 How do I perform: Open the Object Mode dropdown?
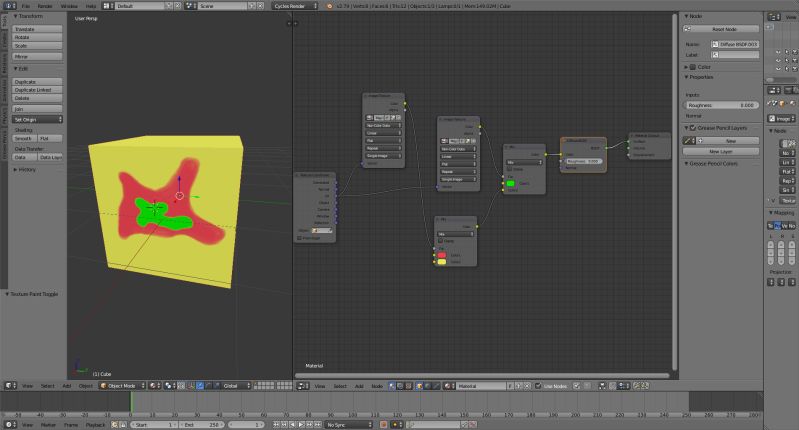[122, 386]
